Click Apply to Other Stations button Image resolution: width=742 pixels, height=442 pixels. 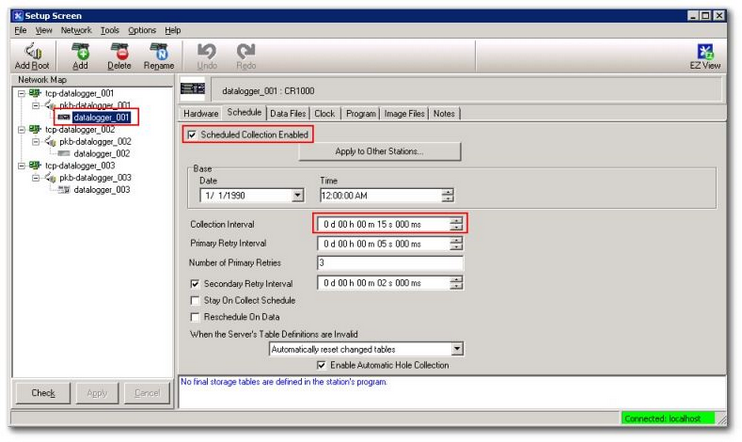click(378, 152)
